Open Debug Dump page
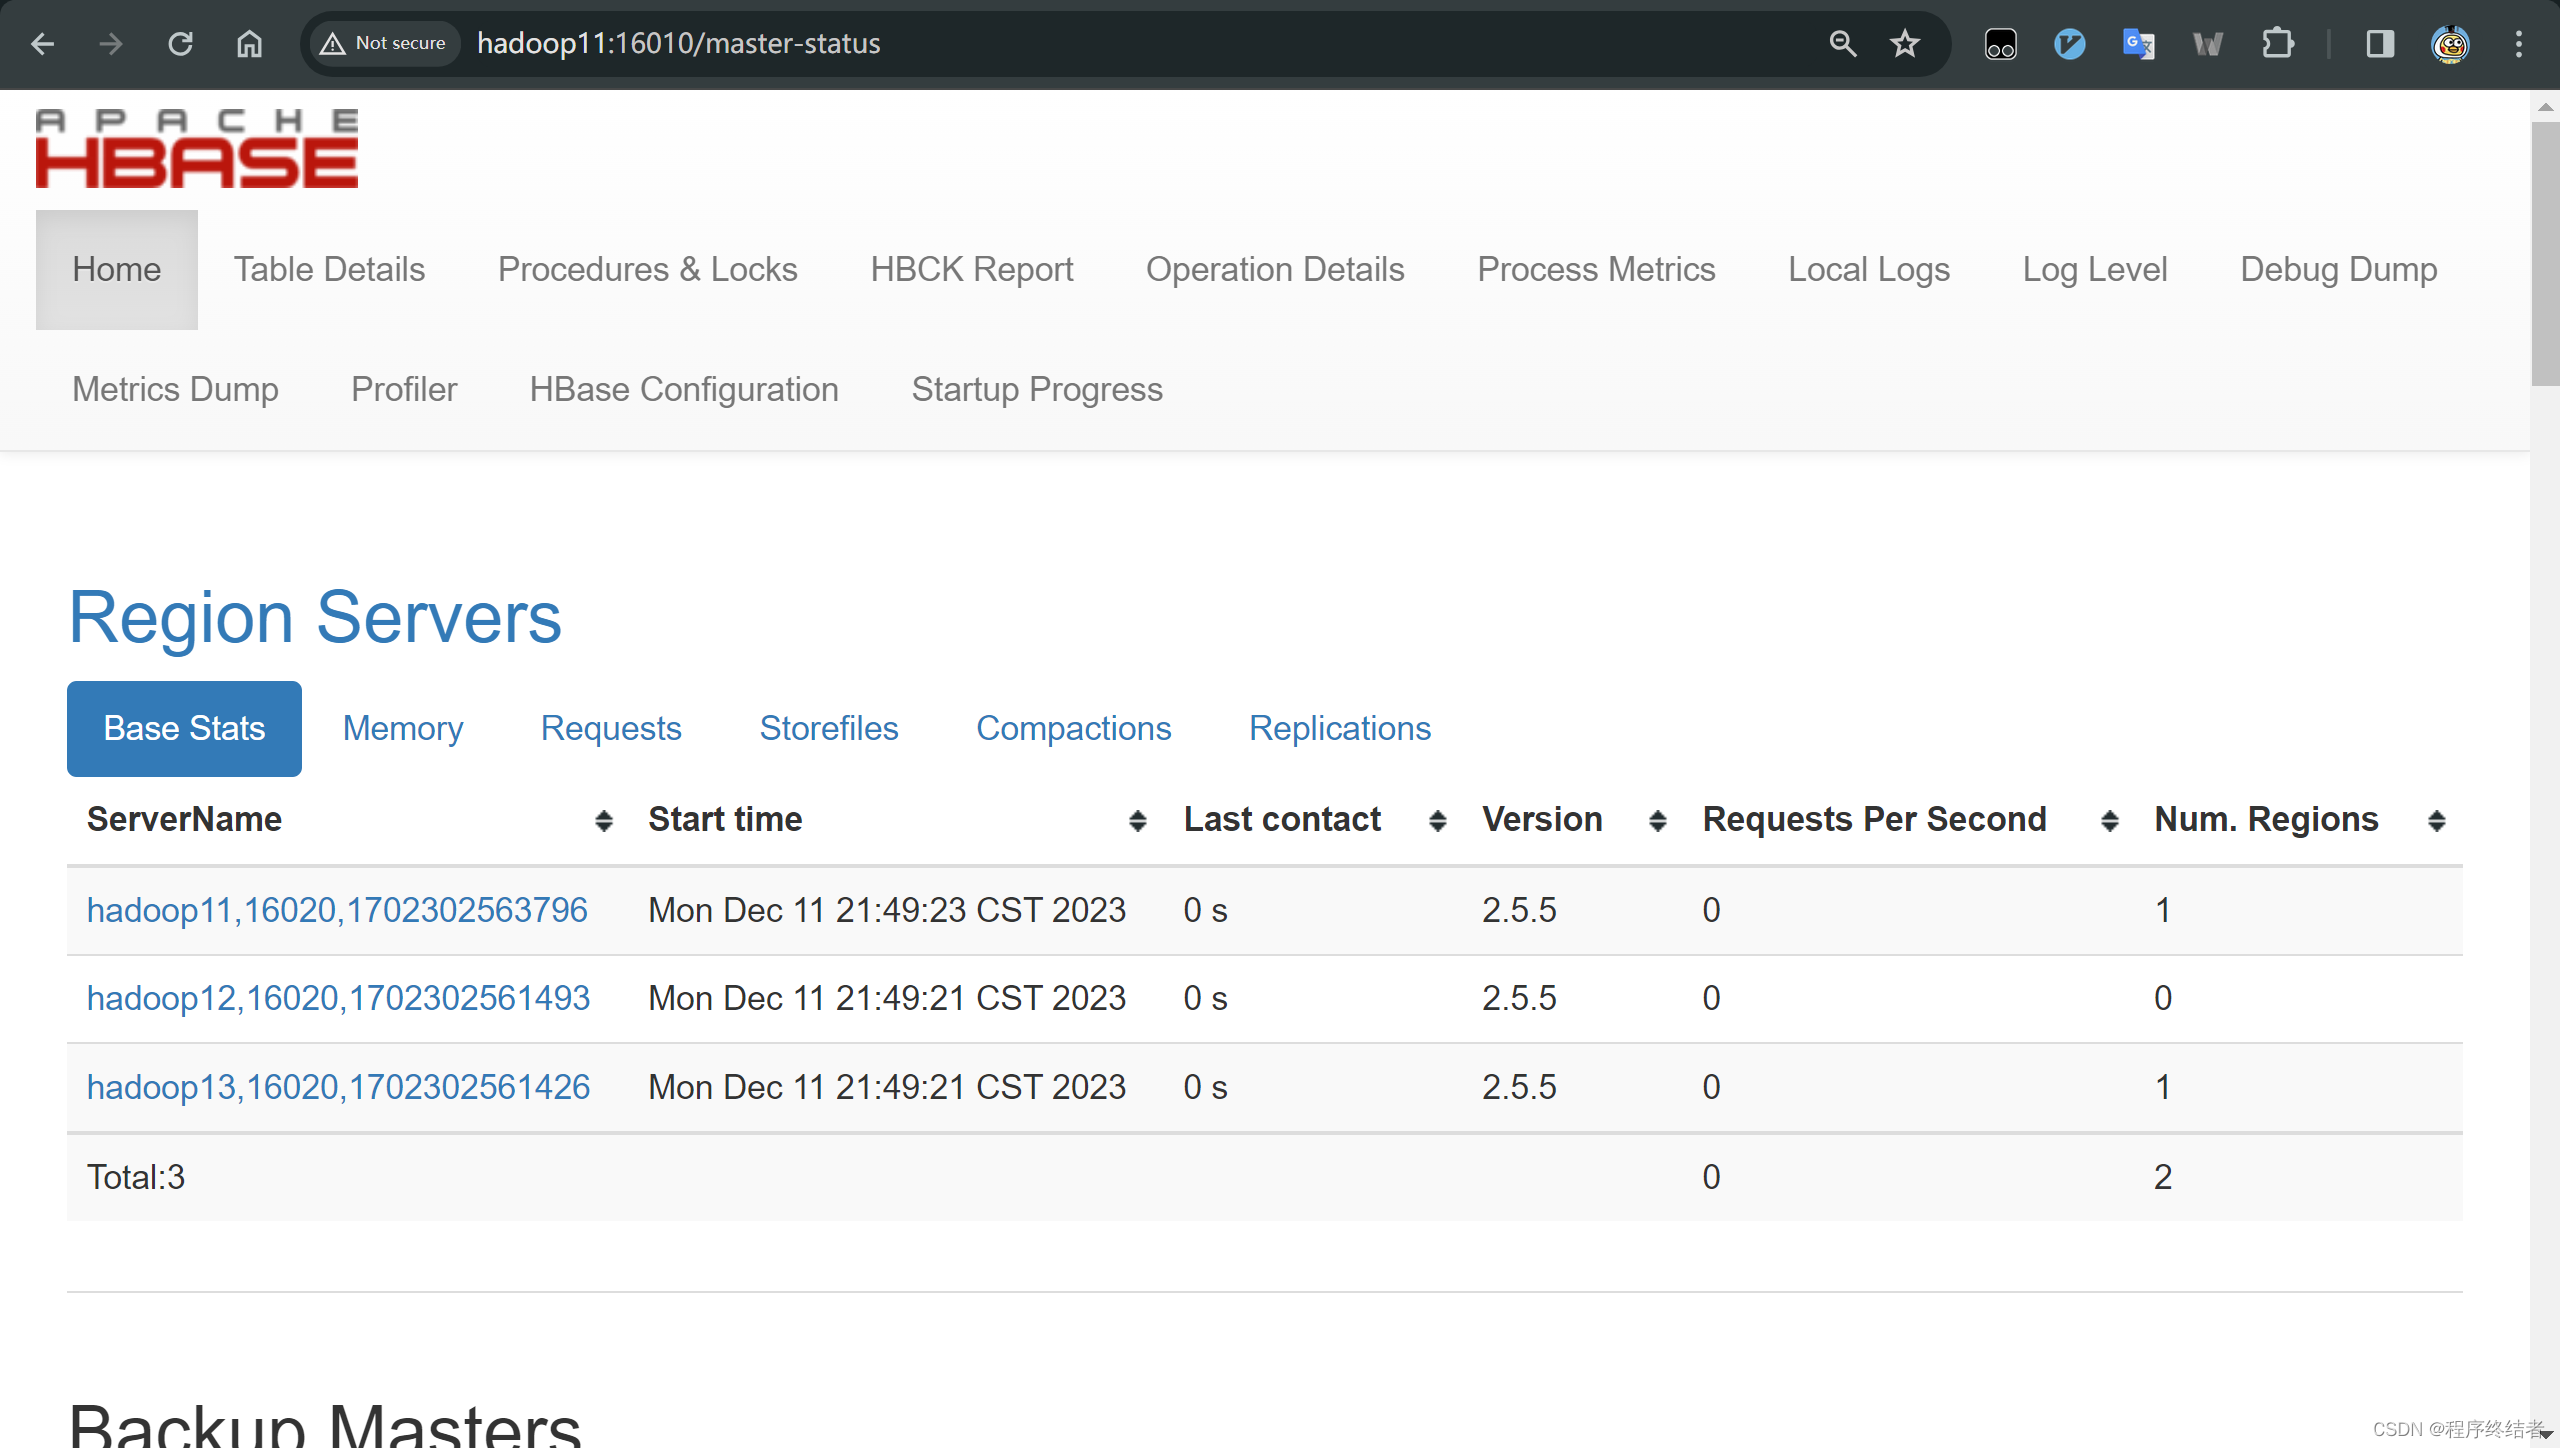2560x1448 pixels. pos(2338,269)
